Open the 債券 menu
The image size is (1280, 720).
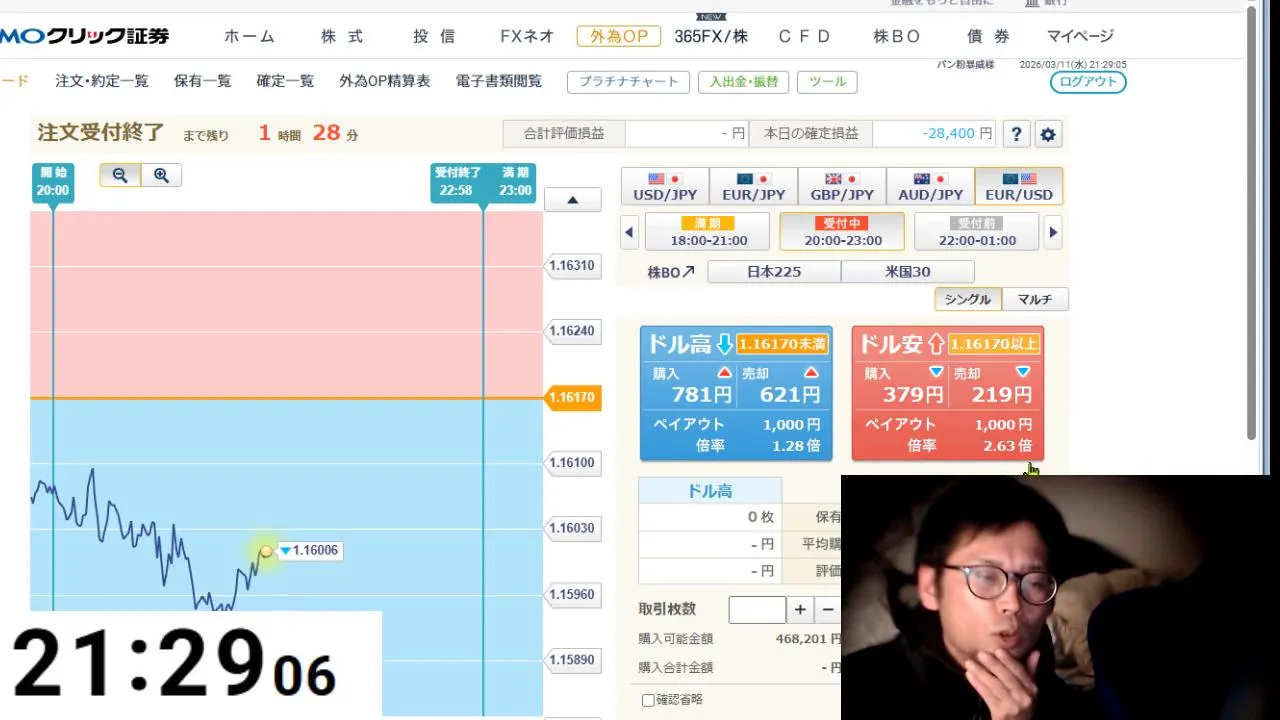coord(988,36)
